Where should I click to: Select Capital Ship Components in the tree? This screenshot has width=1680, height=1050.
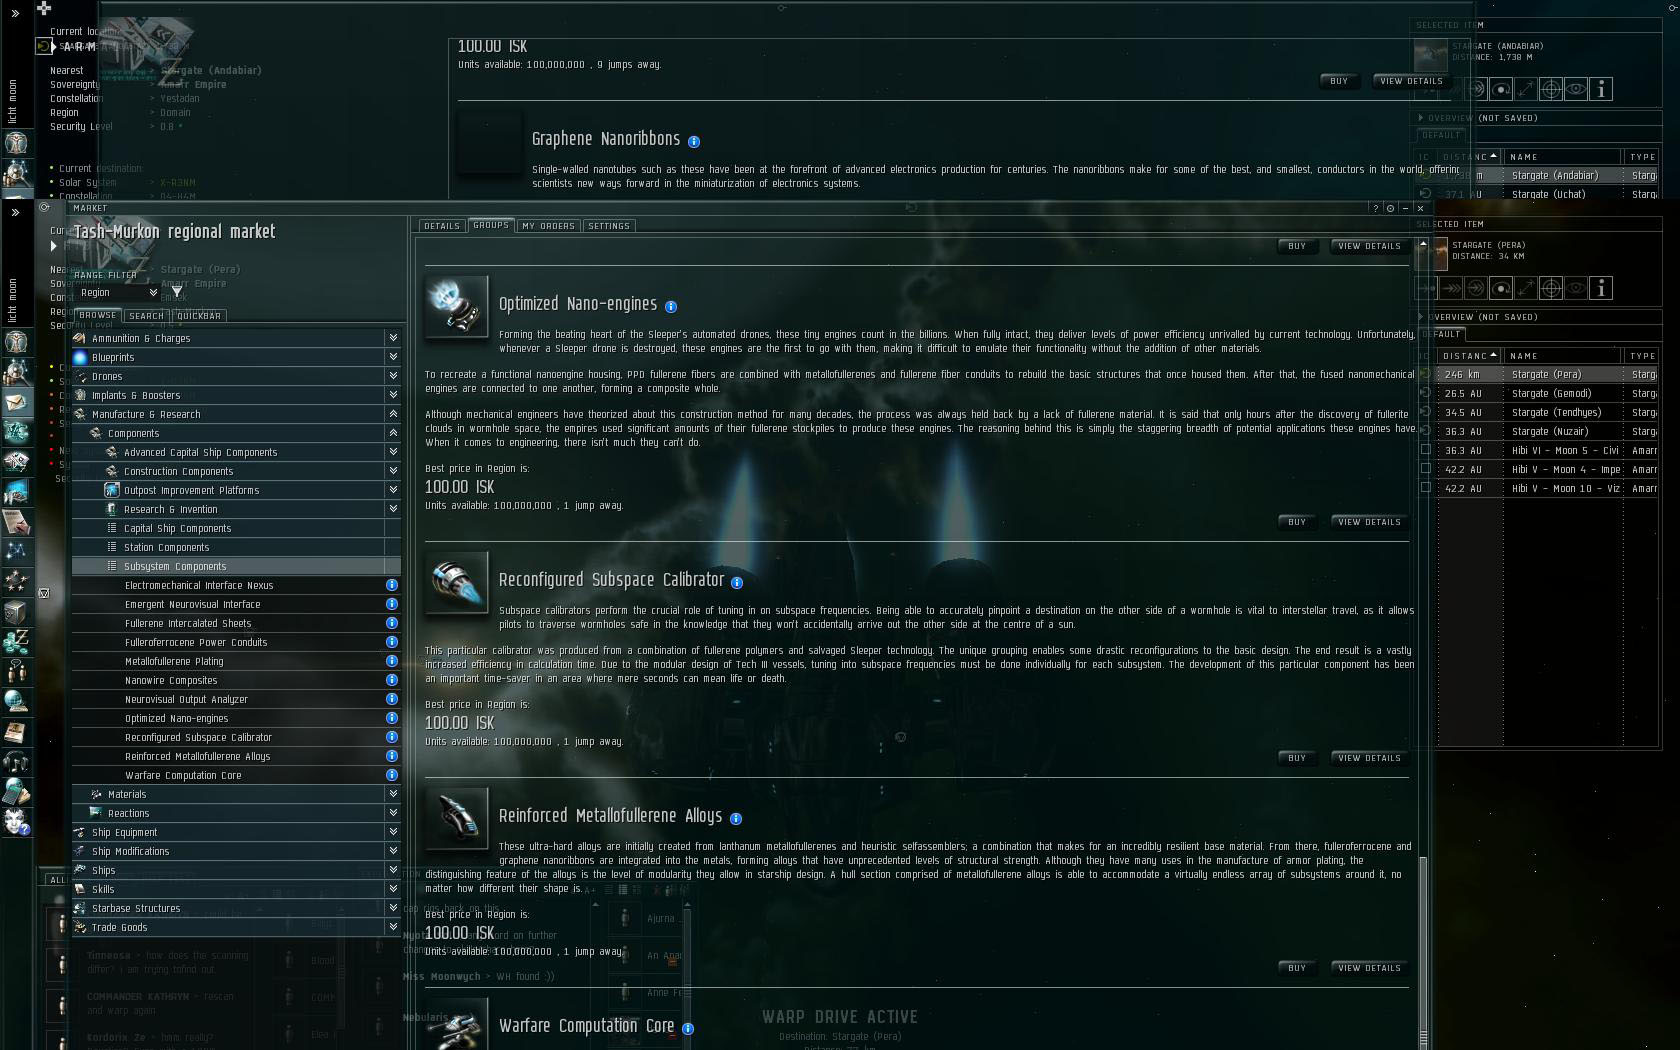click(x=236, y=528)
